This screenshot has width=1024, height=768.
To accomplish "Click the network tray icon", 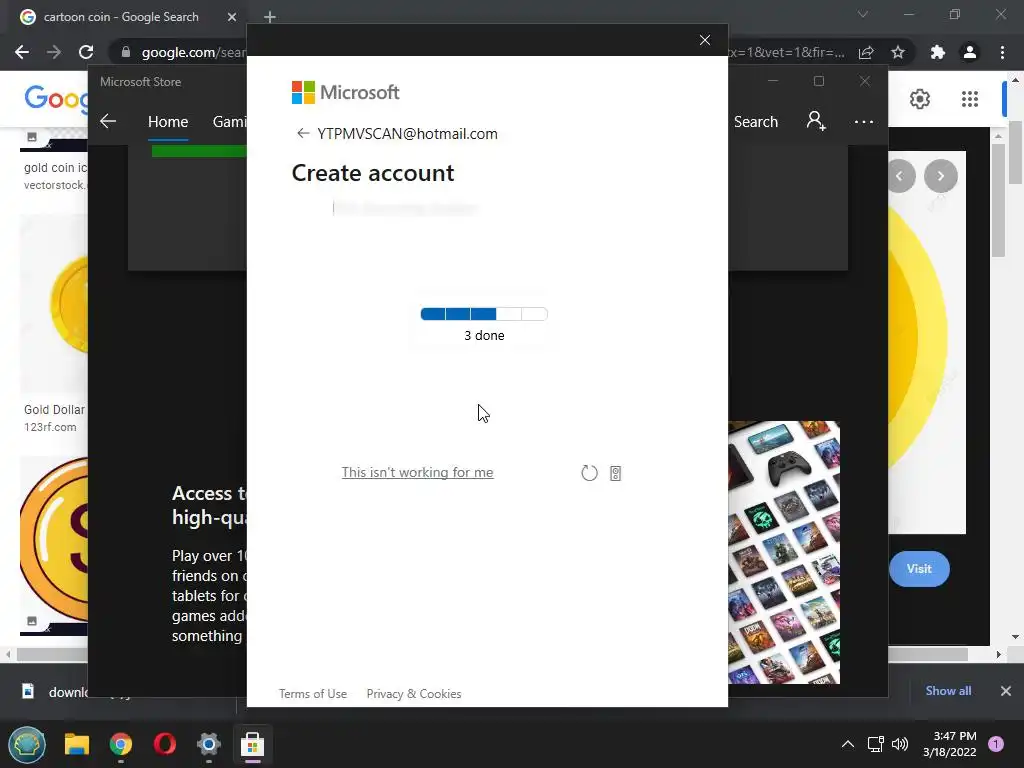I will pyautogui.click(x=875, y=744).
